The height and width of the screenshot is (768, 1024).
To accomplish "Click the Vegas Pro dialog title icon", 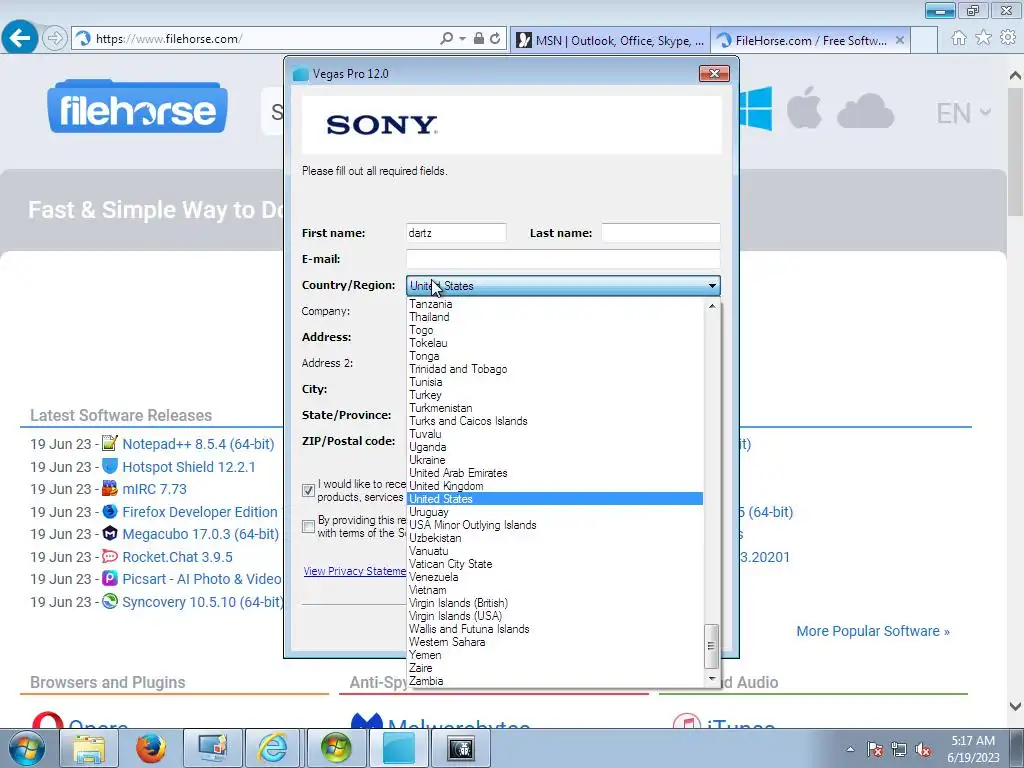I will (300, 74).
